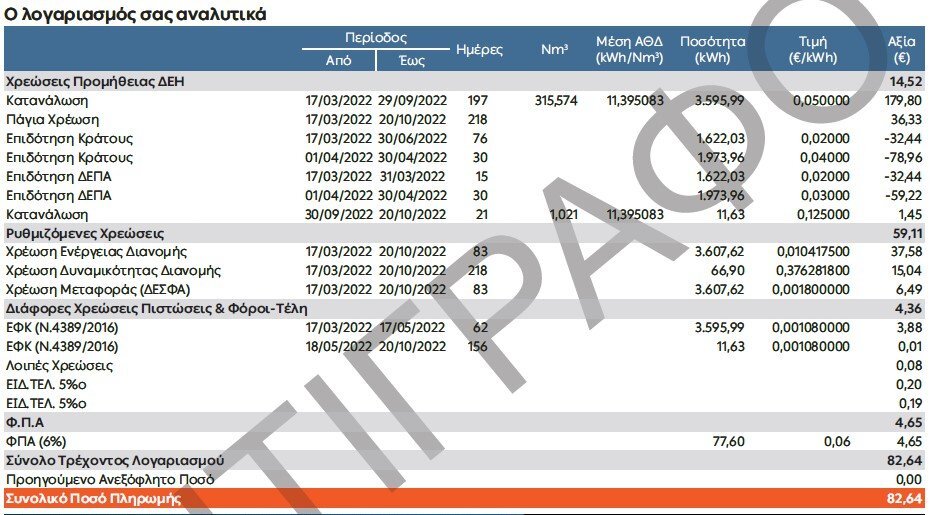Image resolution: width=943 pixels, height=515 pixels.
Task: Select the end date 30/06/2022
Action: [413, 138]
